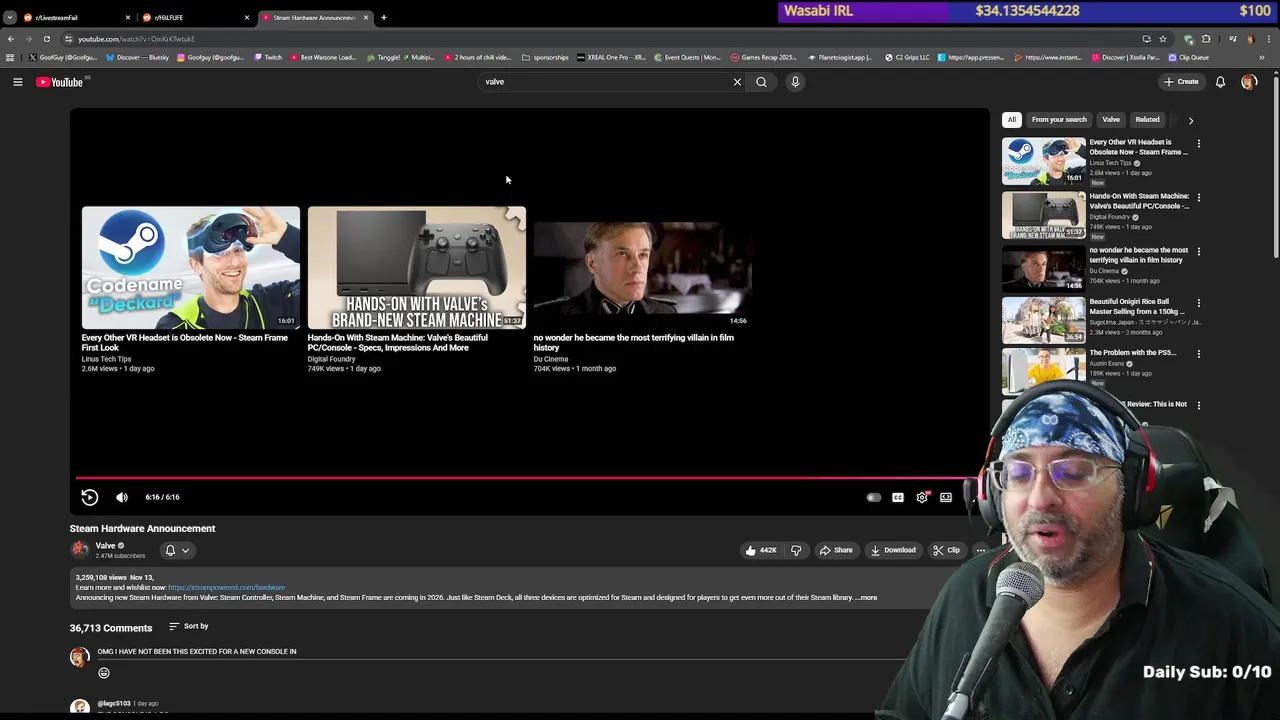This screenshot has width=1280, height=720.
Task: Clear the 'valve' search text
Action: click(737, 82)
